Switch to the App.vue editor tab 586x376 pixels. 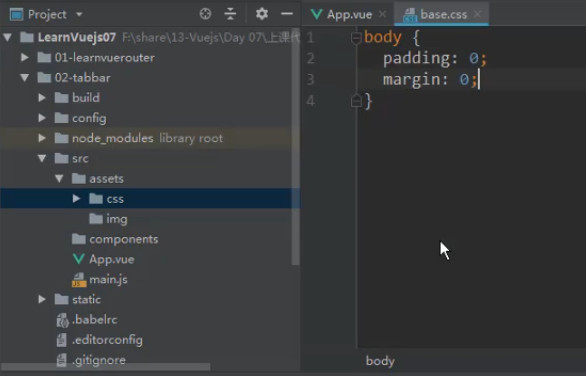click(x=349, y=15)
